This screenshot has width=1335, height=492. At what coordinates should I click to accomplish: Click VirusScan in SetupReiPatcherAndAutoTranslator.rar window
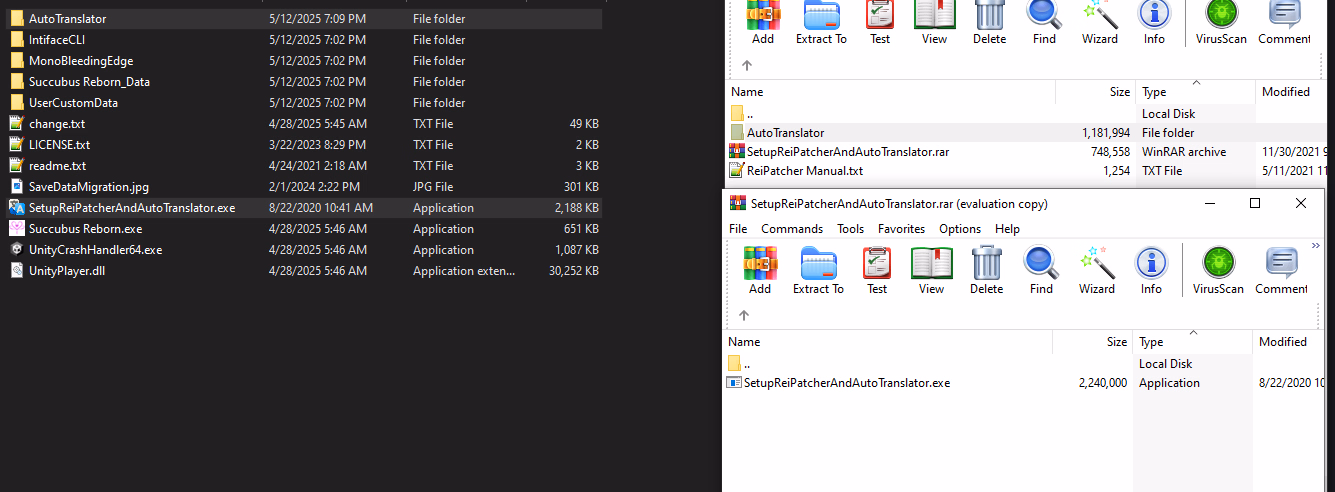click(x=1218, y=271)
